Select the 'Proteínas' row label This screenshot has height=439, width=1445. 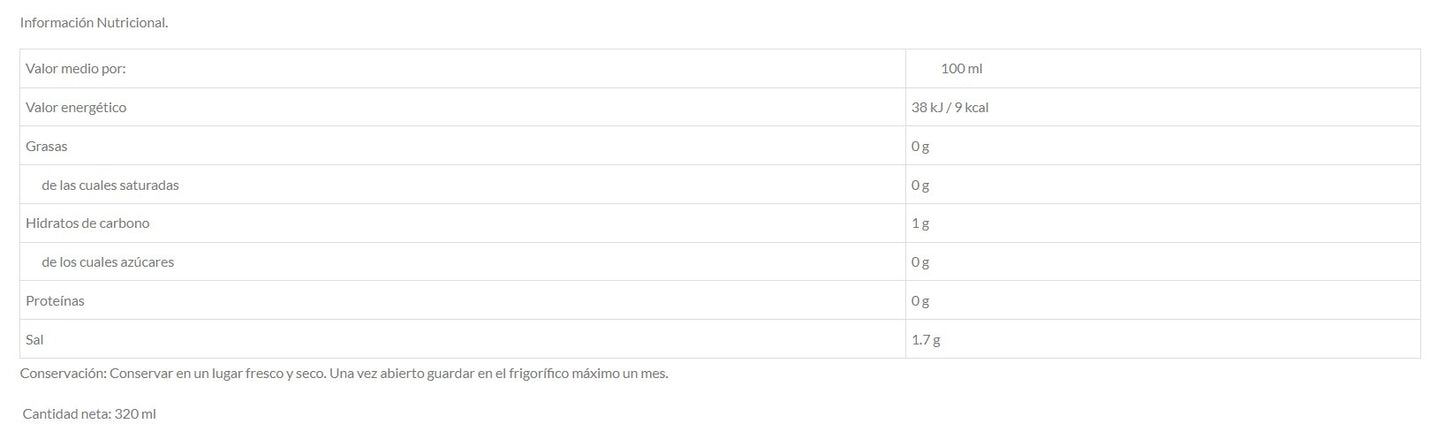click(x=55, y=300)
